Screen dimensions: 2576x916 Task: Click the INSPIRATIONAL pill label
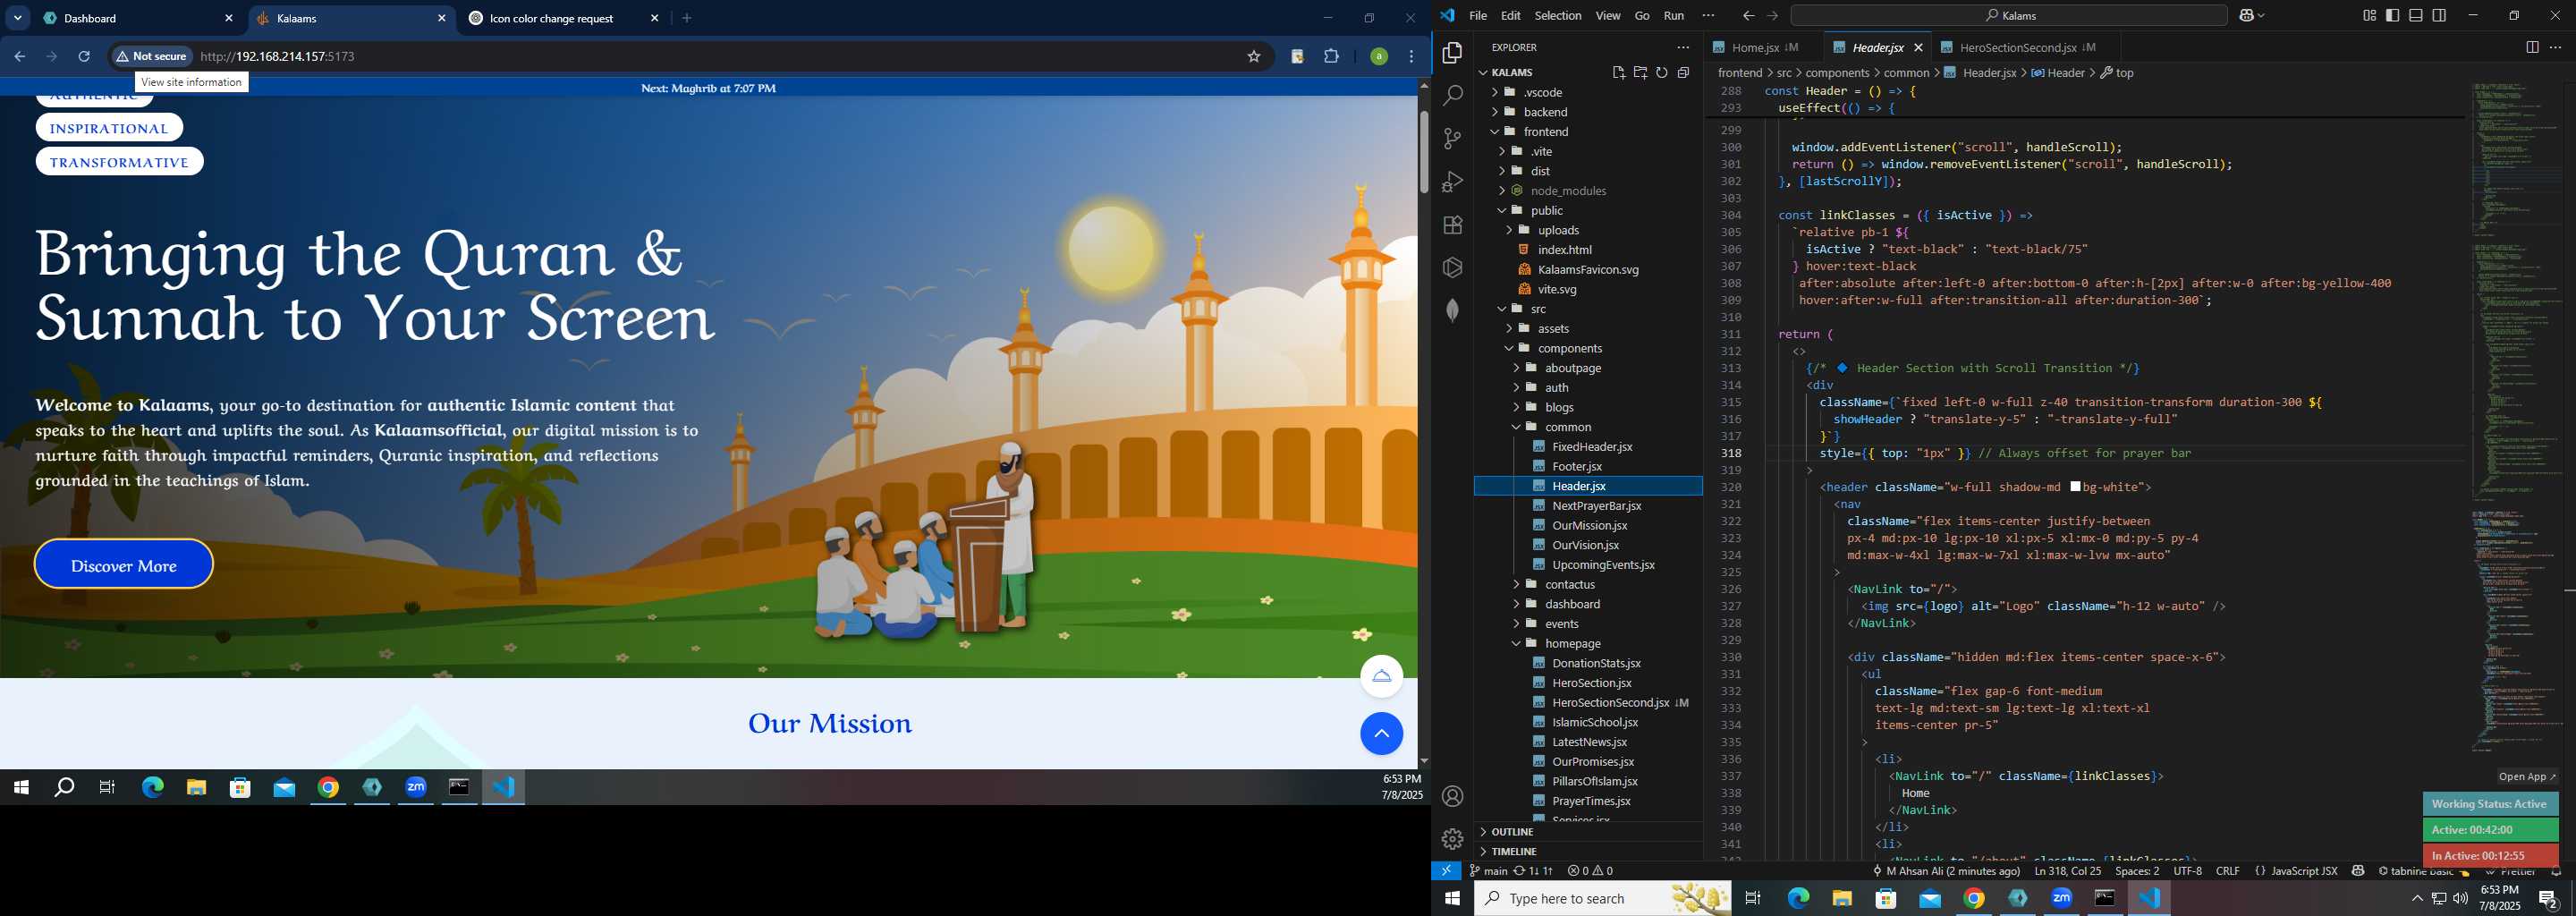click(x=109, y=128)
